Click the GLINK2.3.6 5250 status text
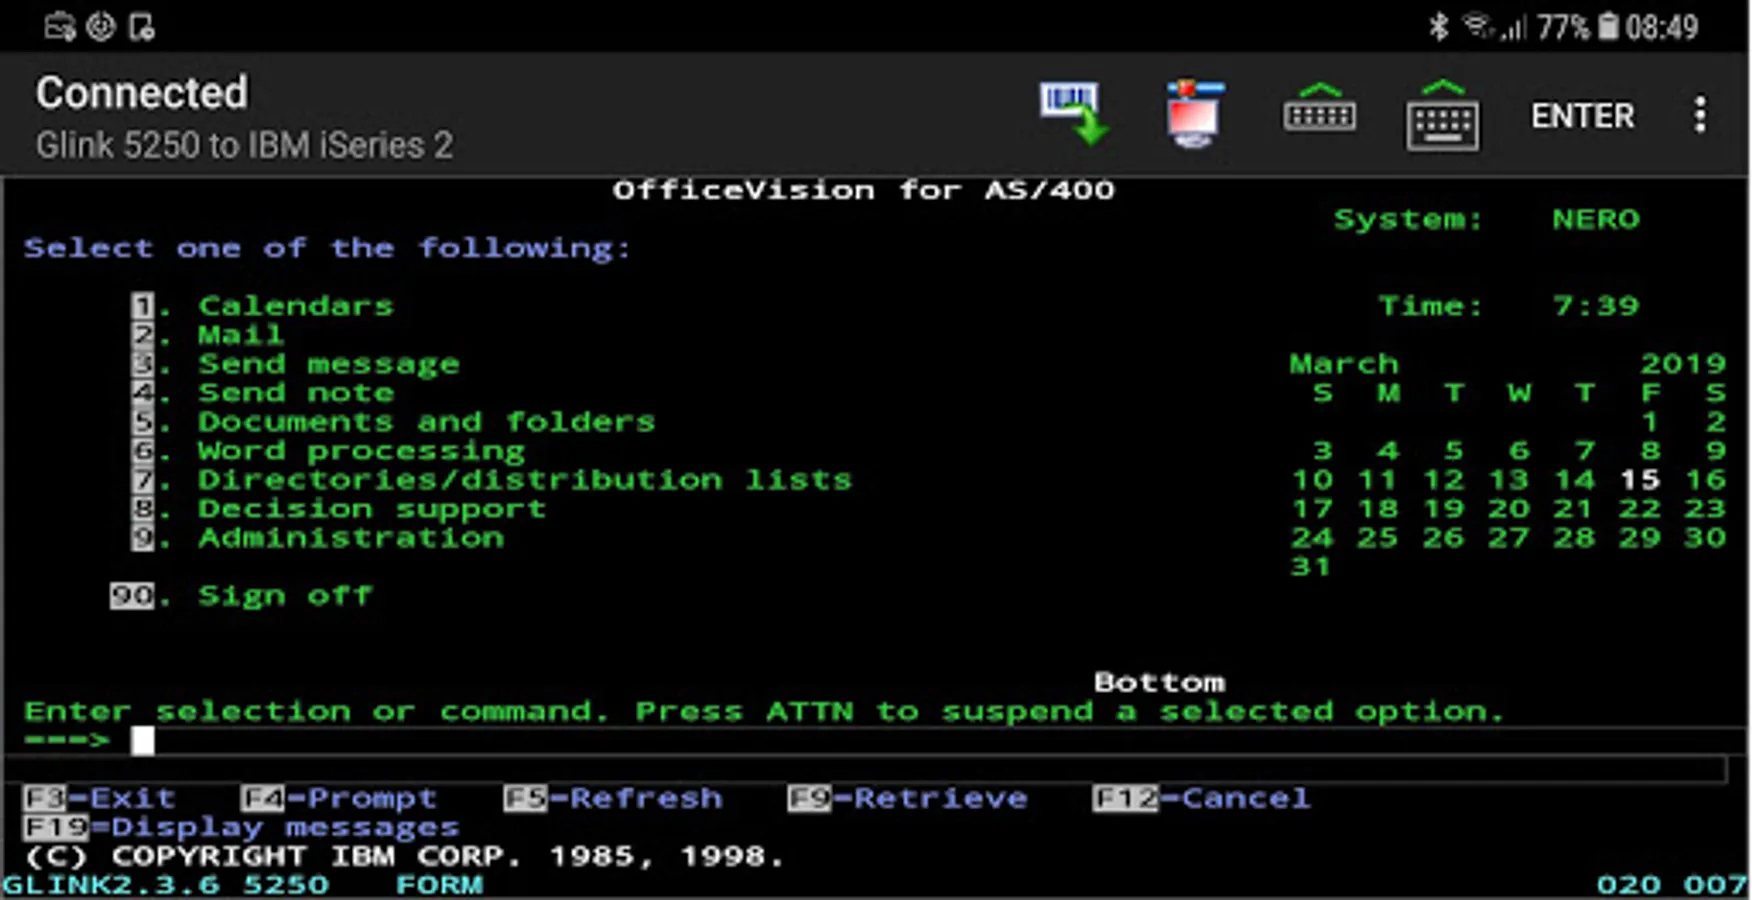1752x900 pixels. pyautogui.click(x=166, y=885)
